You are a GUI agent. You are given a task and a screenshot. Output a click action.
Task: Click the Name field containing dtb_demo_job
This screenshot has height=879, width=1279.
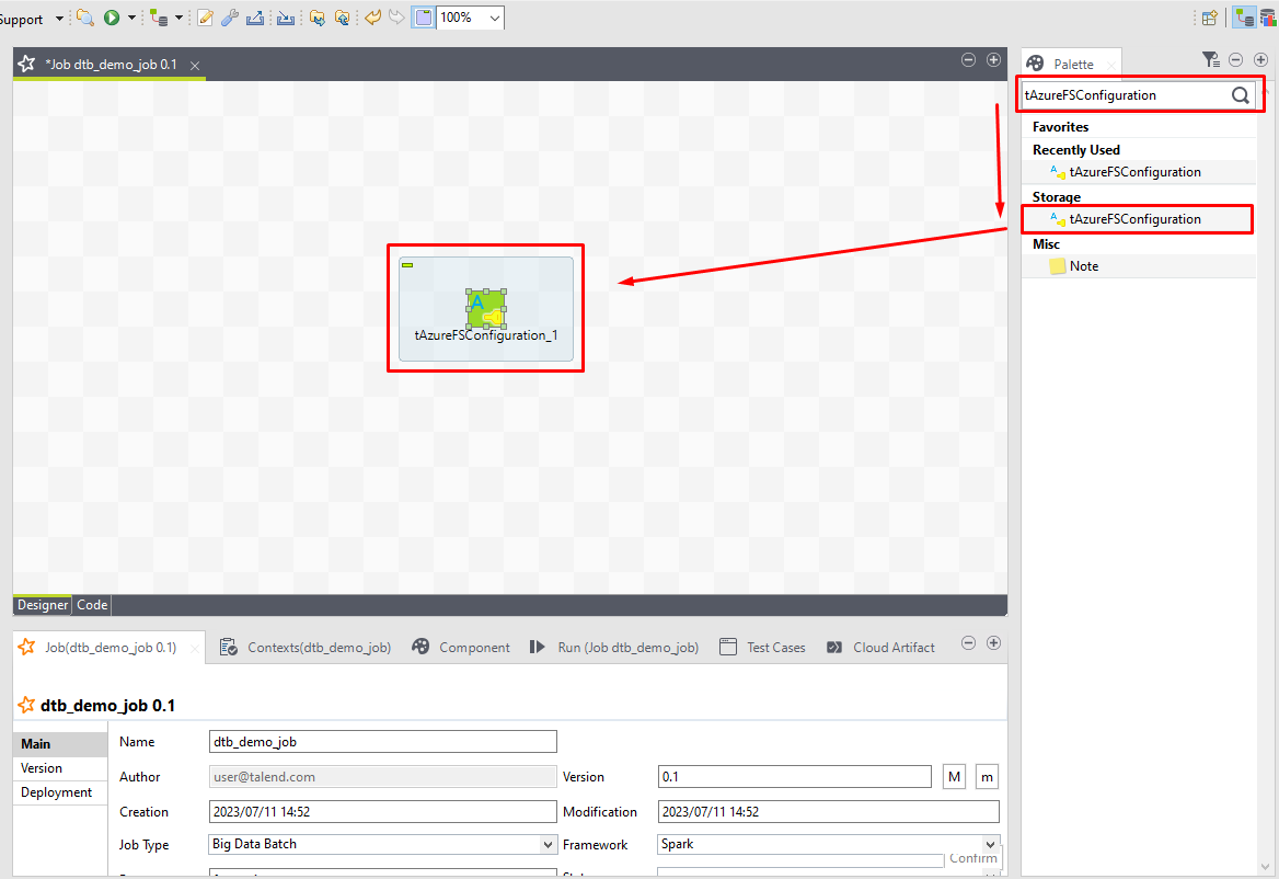coord(382,742)
